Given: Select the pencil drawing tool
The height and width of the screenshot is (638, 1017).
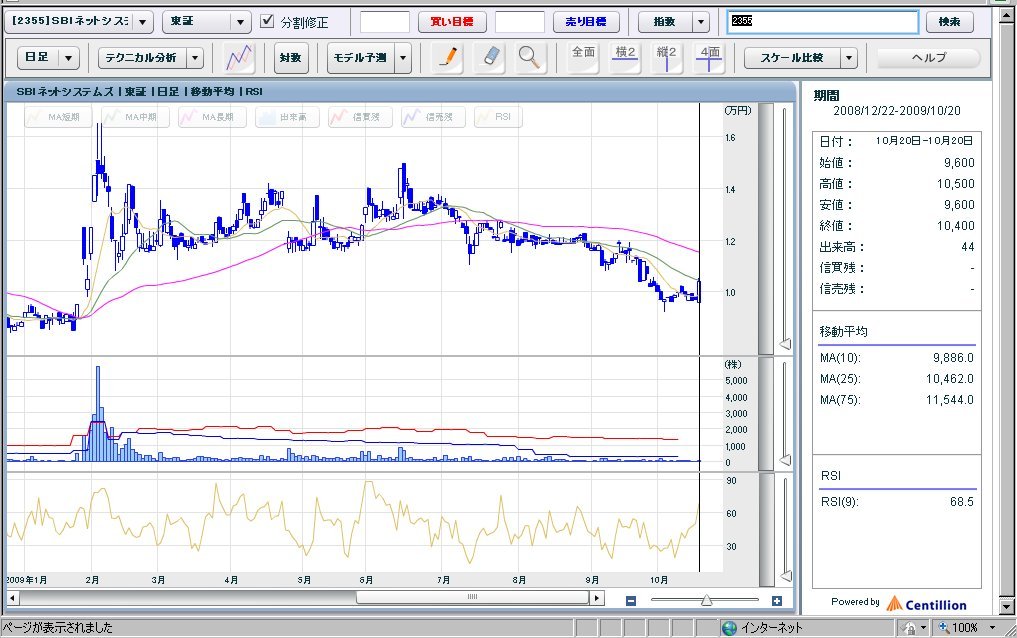Looking at the screenshot, I should (450, 58).
